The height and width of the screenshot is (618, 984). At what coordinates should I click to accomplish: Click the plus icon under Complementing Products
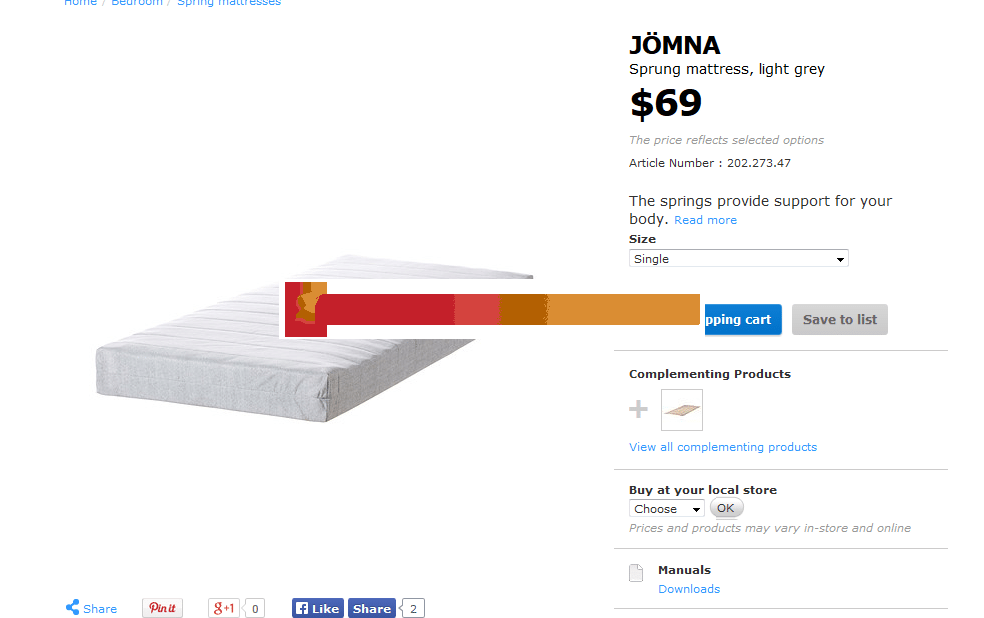tap(638, 409)
